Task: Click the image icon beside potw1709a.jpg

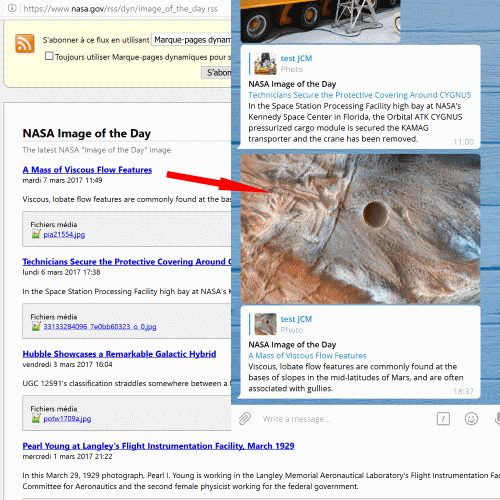Action: click(x=36, y=418)
